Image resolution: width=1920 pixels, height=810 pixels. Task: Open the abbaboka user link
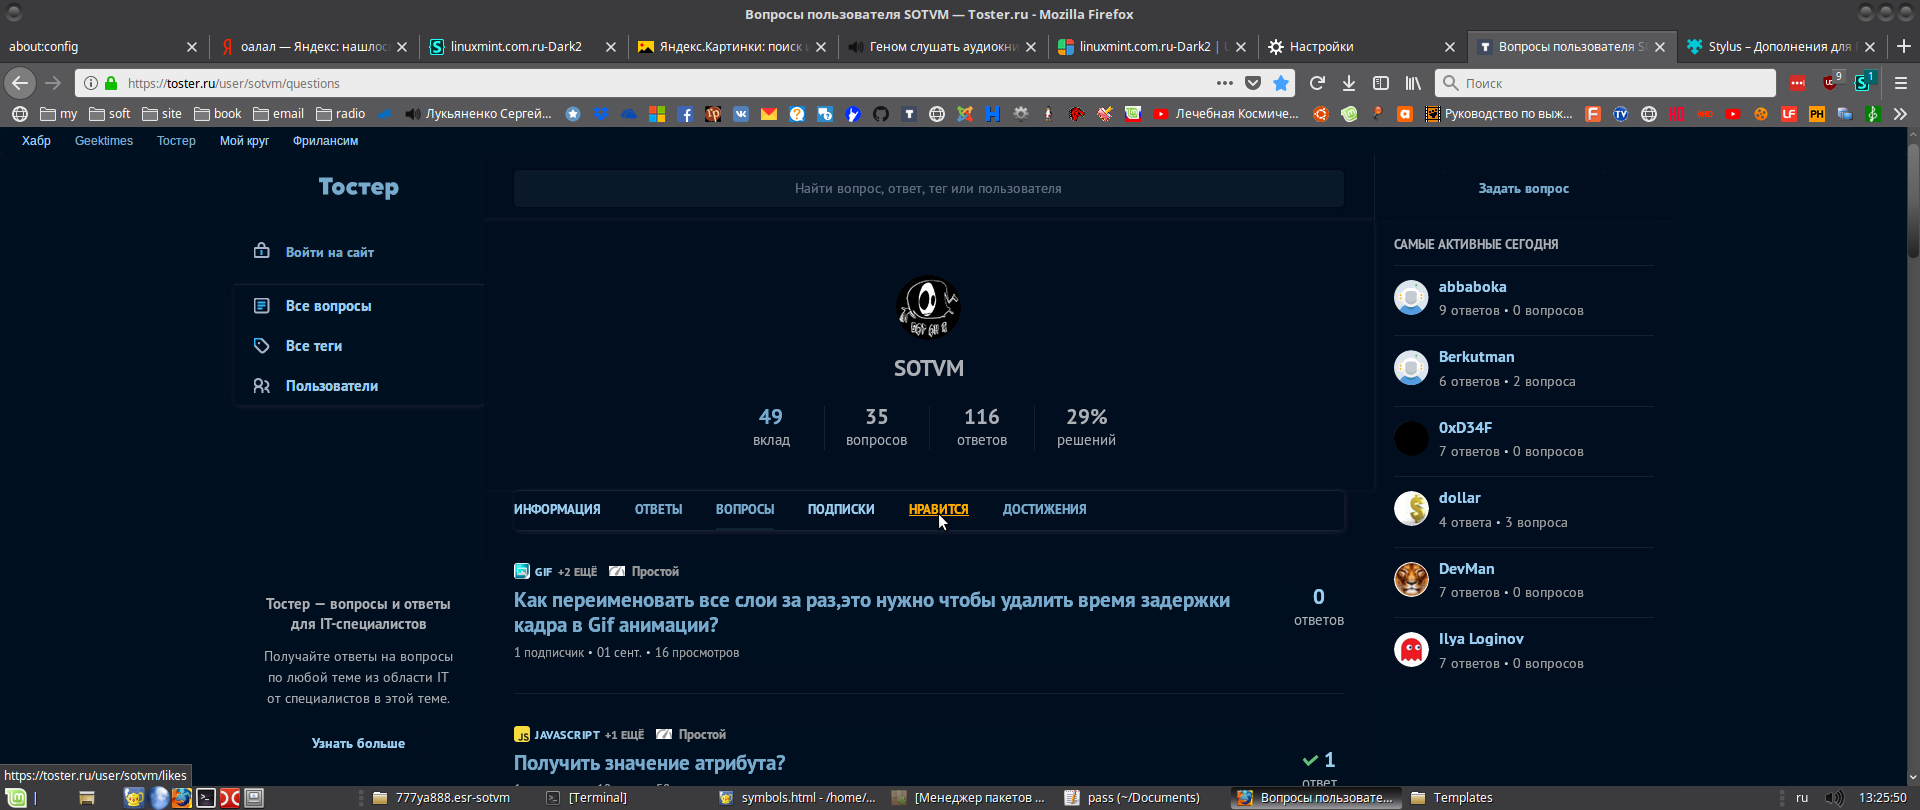[1472, 287]
